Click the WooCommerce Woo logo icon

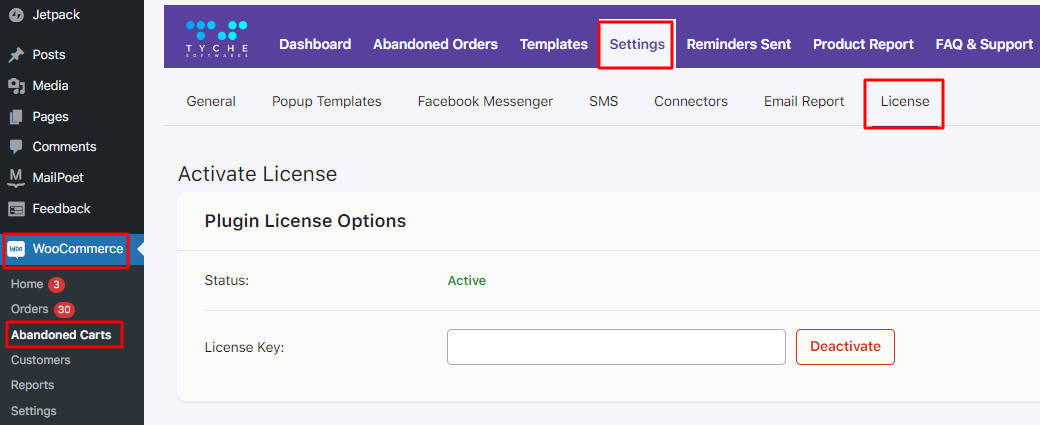16,249
